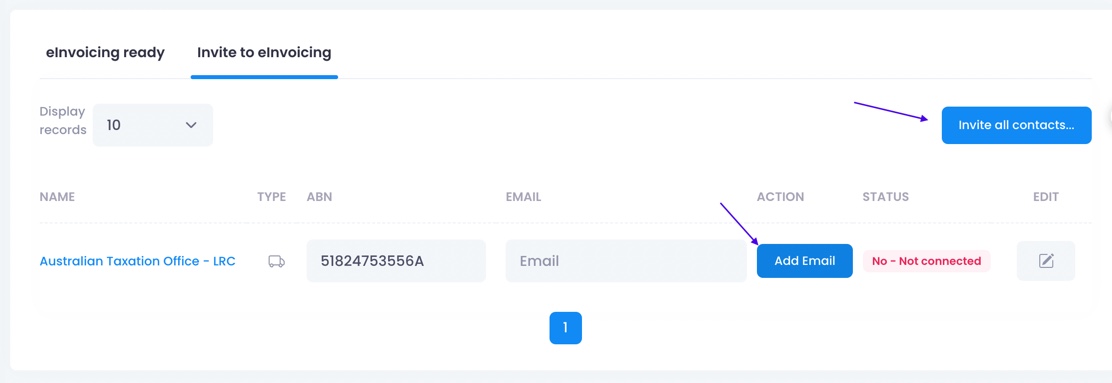
Task: Click the No - Not connected status badge
Action: 926,261
